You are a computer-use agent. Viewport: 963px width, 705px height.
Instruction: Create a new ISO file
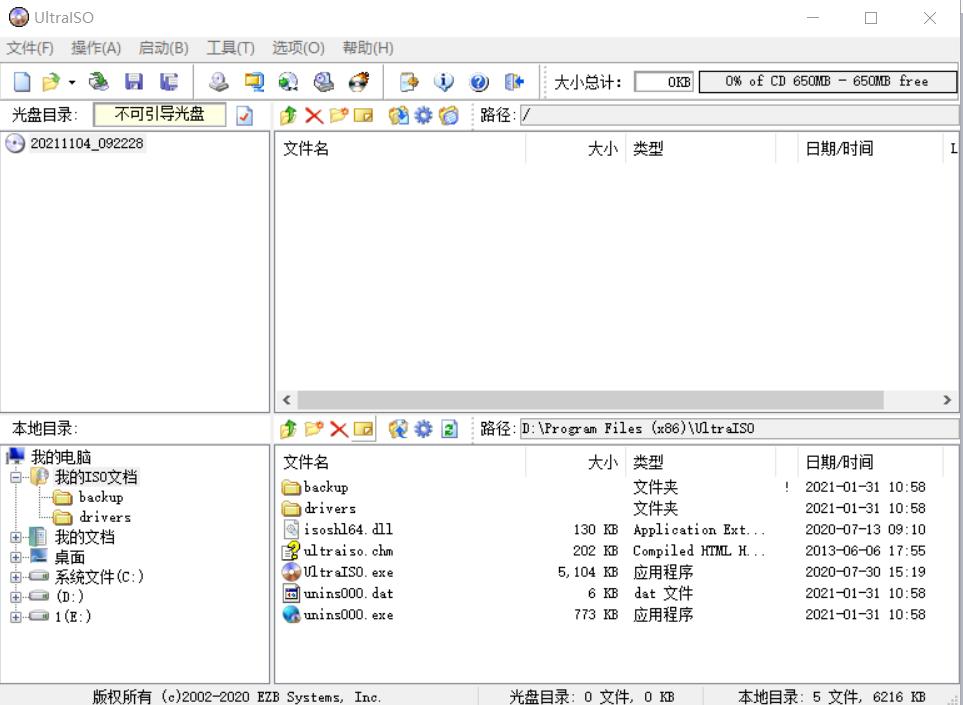20,83
